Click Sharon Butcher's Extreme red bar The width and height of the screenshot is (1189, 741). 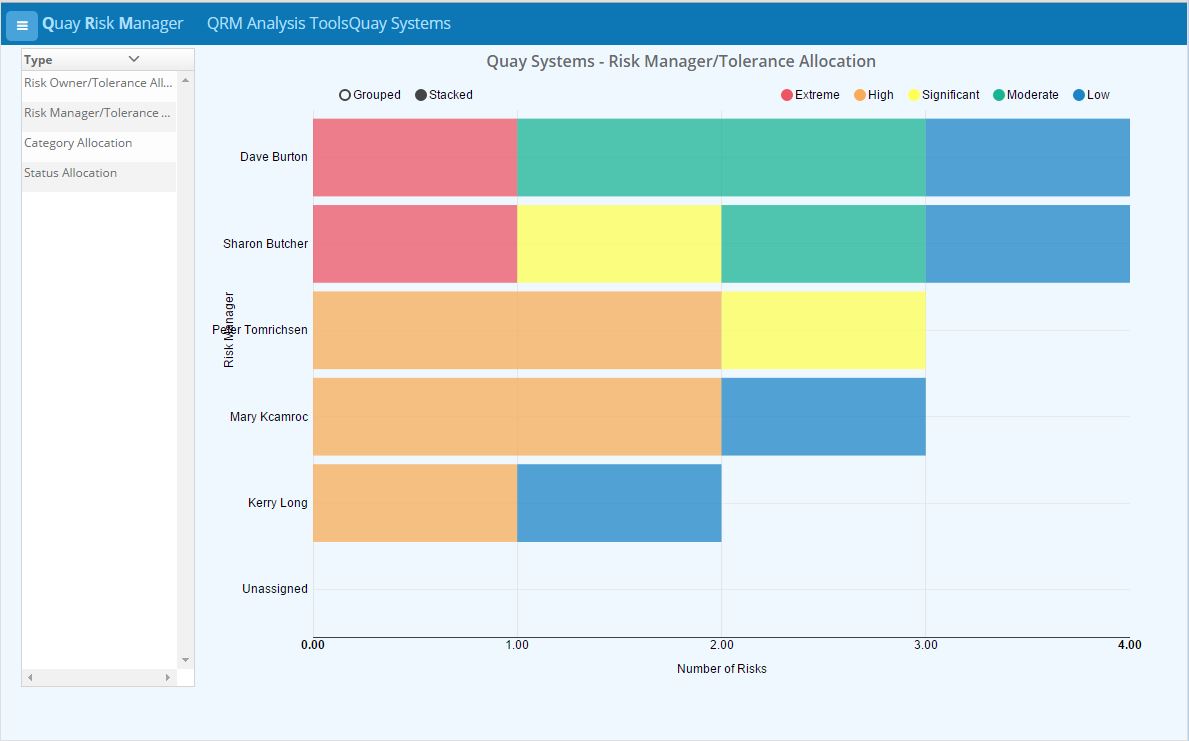pos(415,243)
